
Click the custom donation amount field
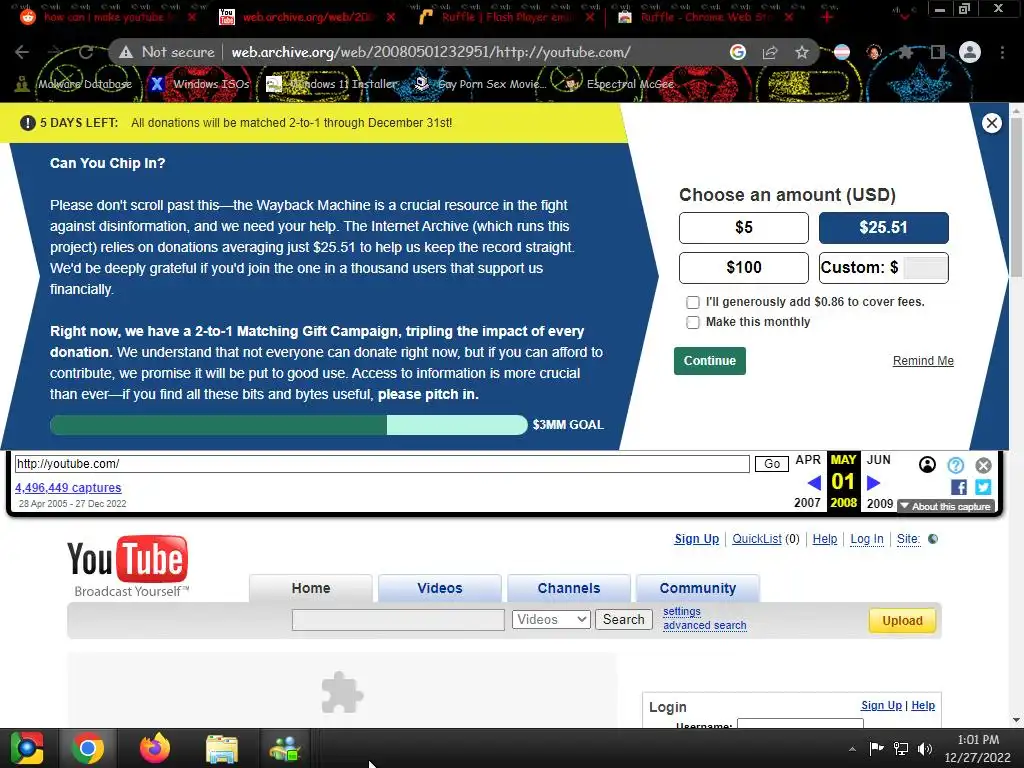pyautogui.click(x=926, y=268)
